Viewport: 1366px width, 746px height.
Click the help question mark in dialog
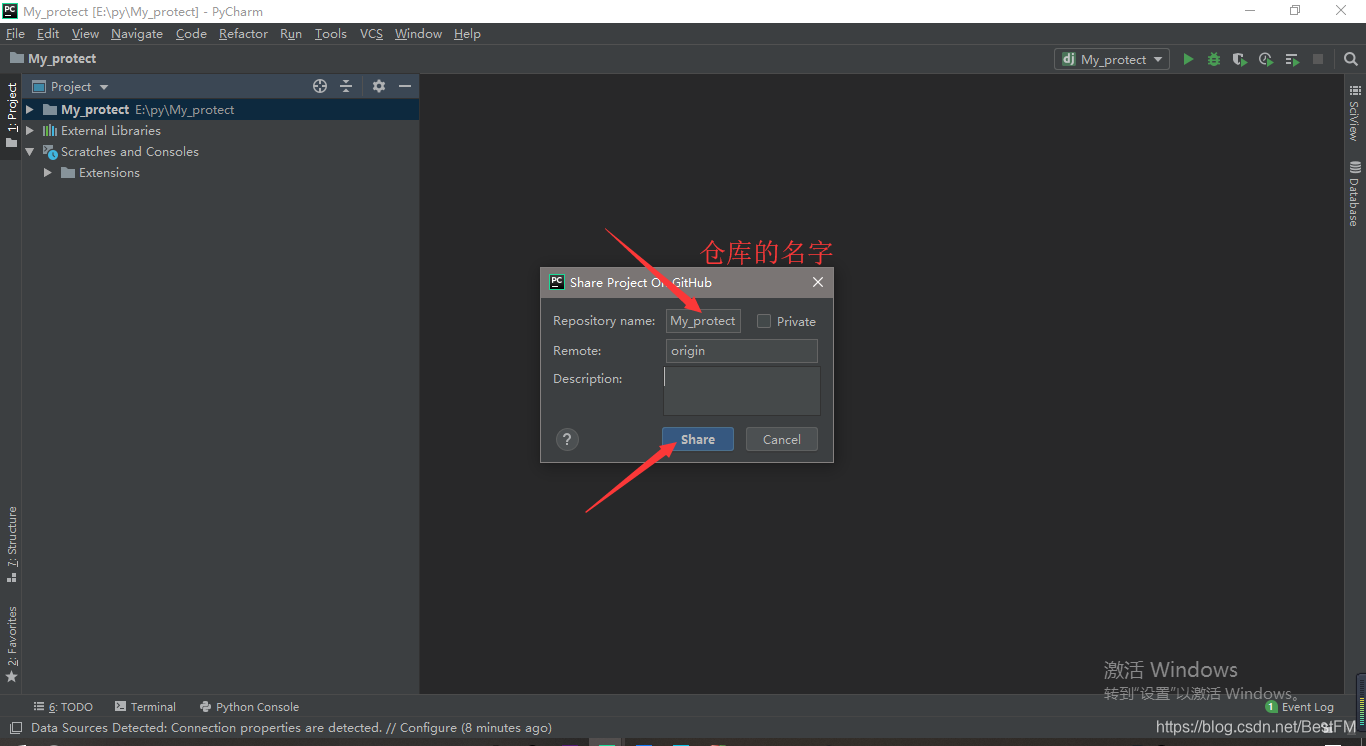coord(568,439)
